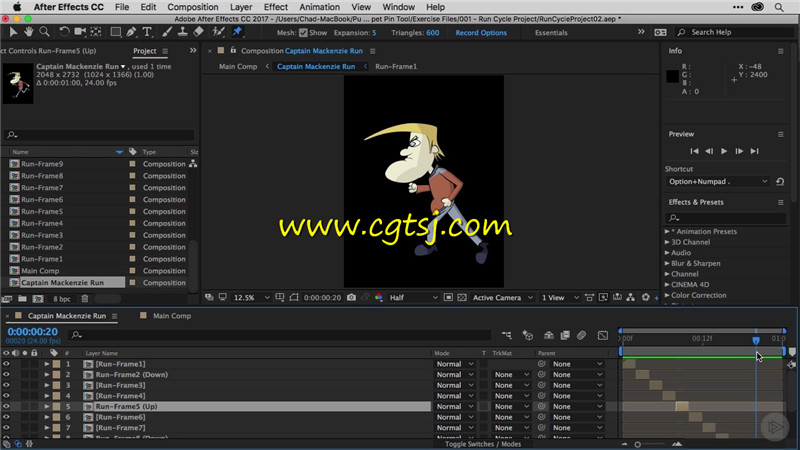Image resolution: width=800 pixels, height=450 pixels.
Task: Expand the Blur & Sharpen effects category
Action: (667, 264)
